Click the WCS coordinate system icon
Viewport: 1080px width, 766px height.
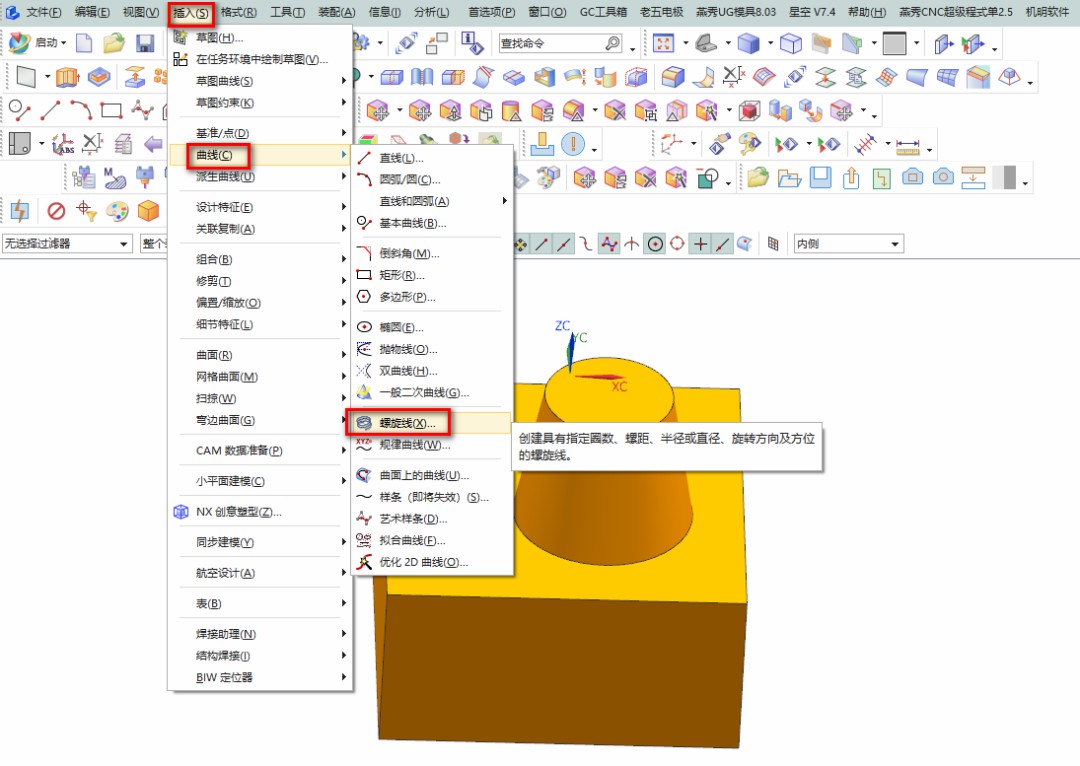point(61,144)
